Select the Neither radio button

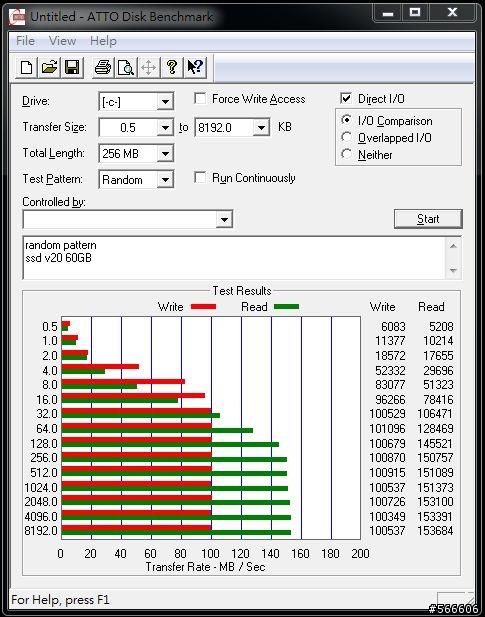(x=346, y=154)
